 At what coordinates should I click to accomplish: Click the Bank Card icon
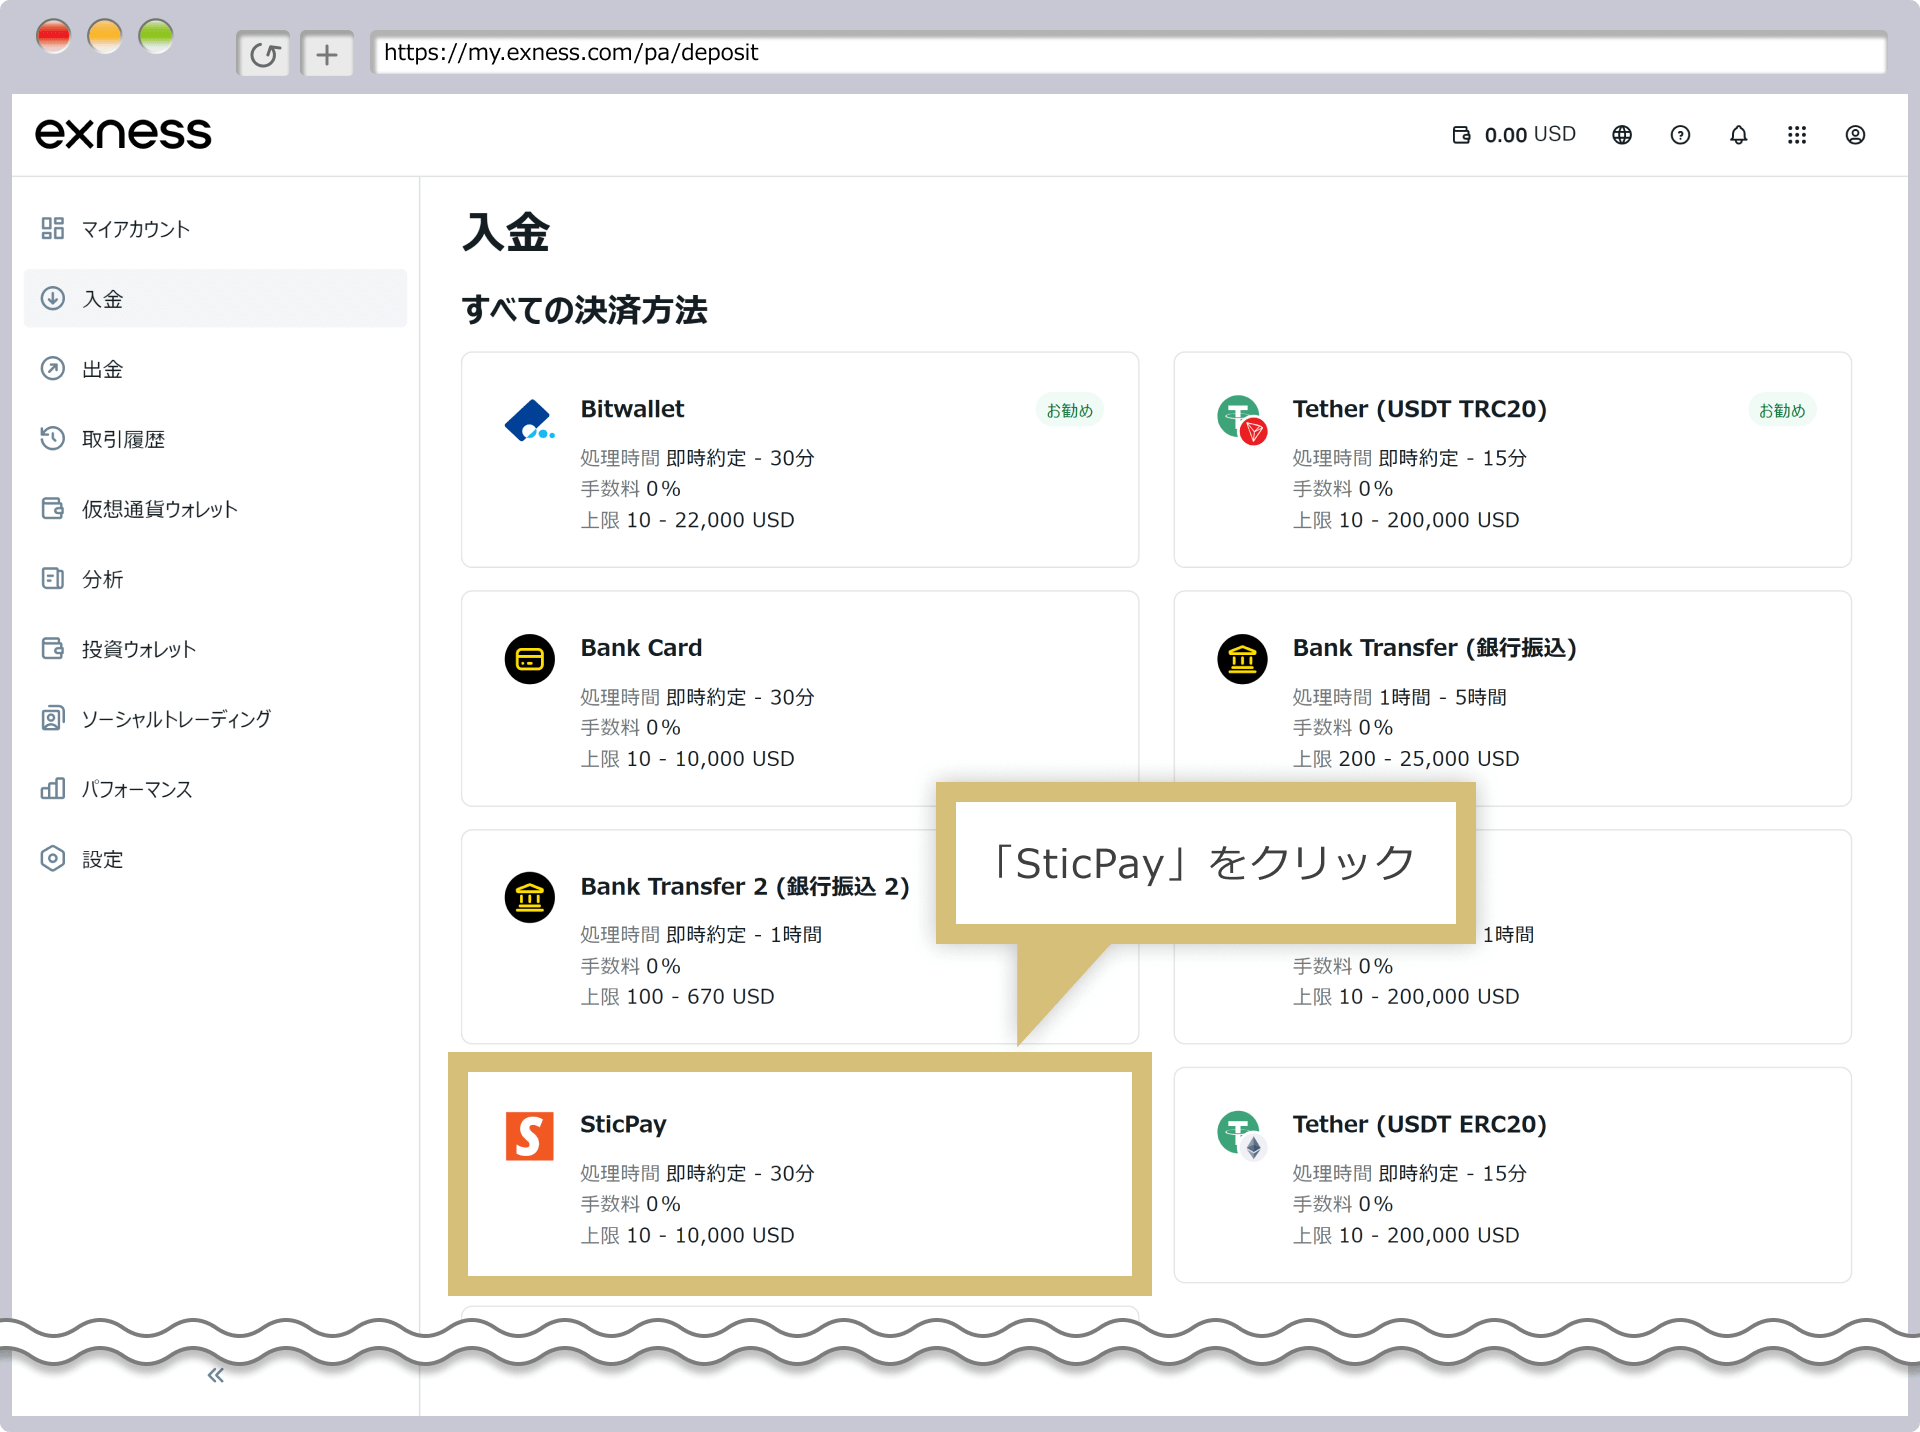tap(530, 659)
